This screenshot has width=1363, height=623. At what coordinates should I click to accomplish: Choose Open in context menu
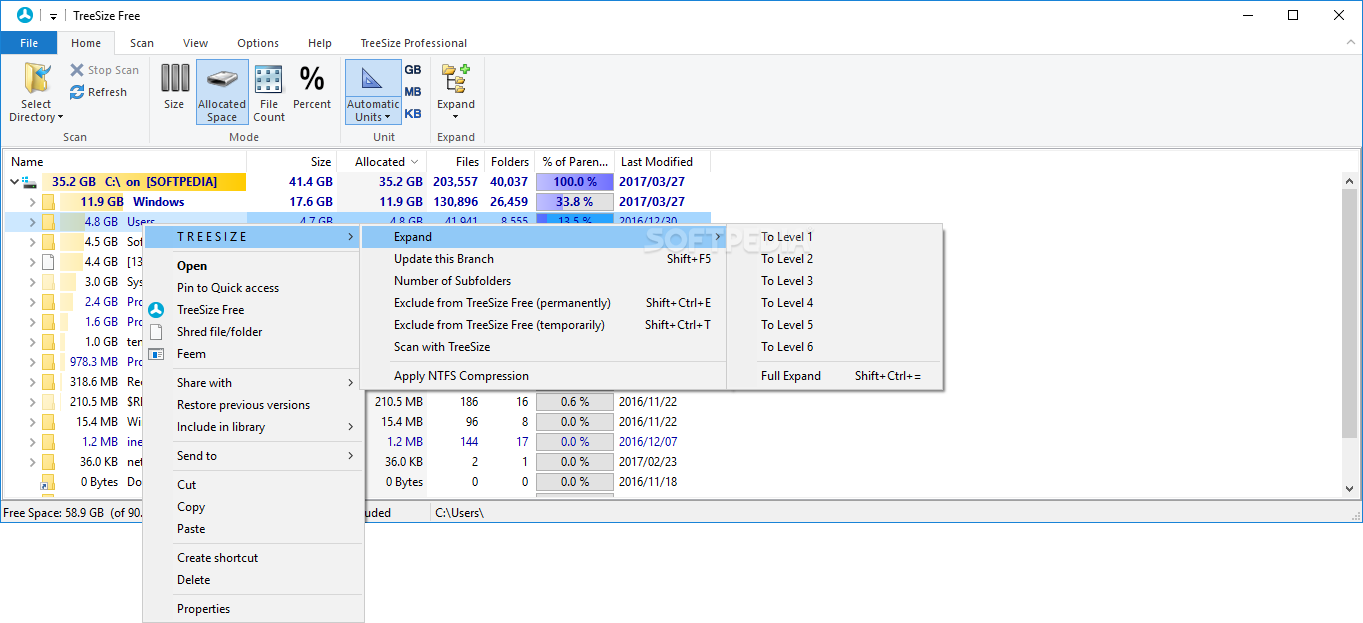pos(252,266)
